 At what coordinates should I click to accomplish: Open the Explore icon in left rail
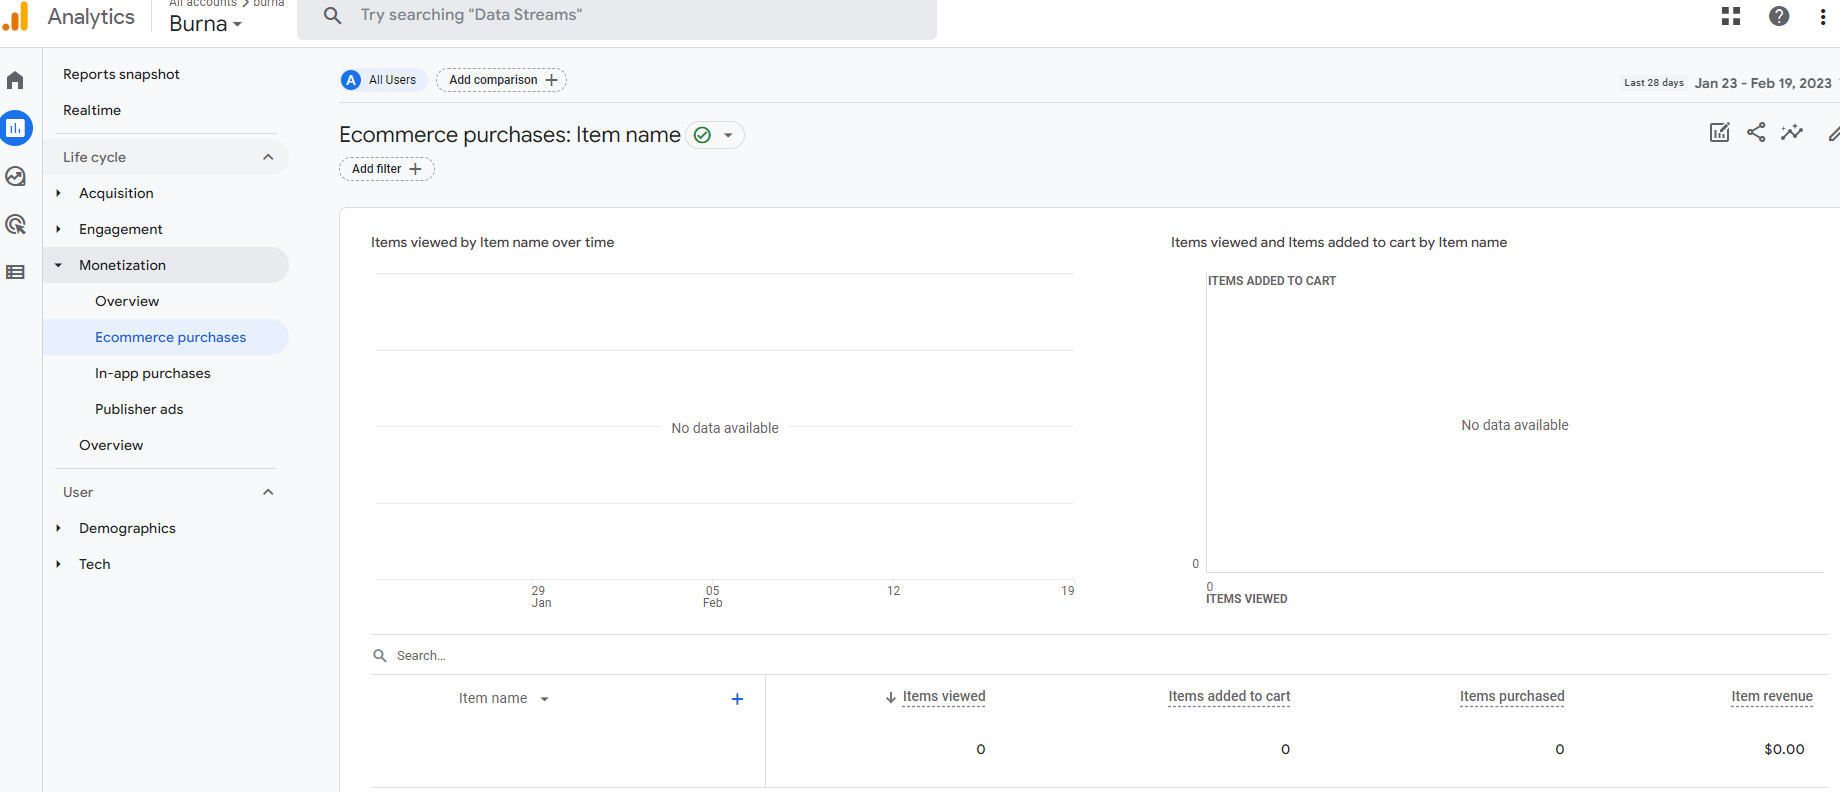[15, 176]
